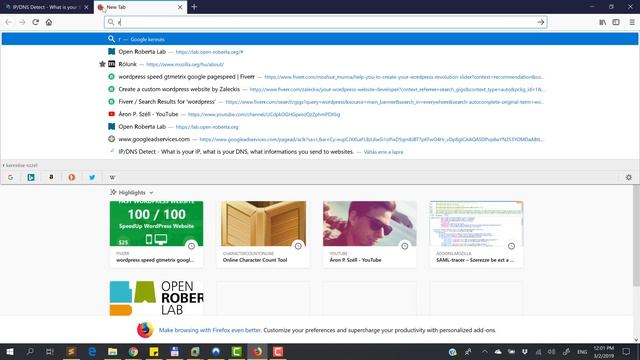Open the 100/100 SpeedUp WordPress thumbnail
The width and height of the screenshot is (640, 360).
click(x=156, y=224)
